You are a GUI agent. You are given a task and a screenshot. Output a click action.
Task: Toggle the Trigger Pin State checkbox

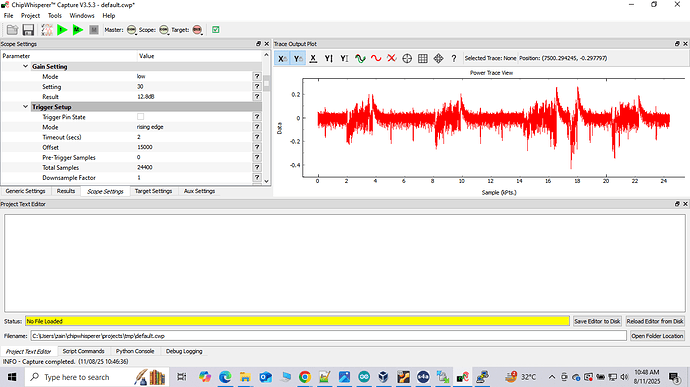pyautogui.click(x=140, y=117)
